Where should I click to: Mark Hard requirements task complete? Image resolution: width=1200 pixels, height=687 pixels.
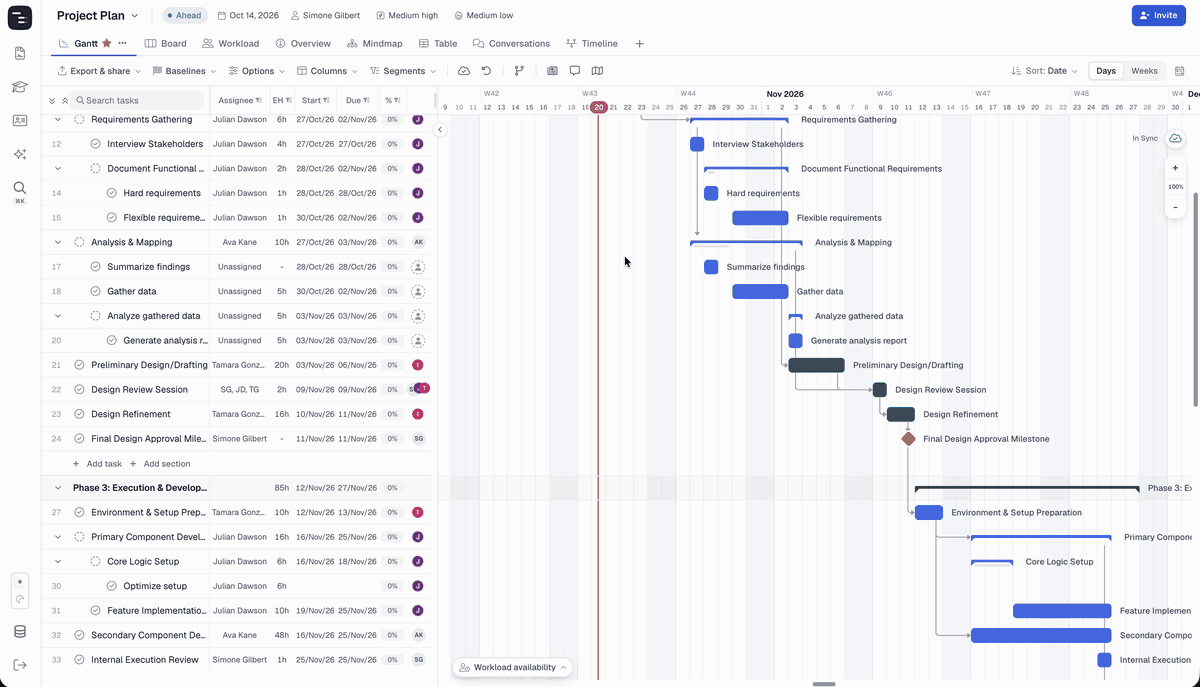click(112, 193)
